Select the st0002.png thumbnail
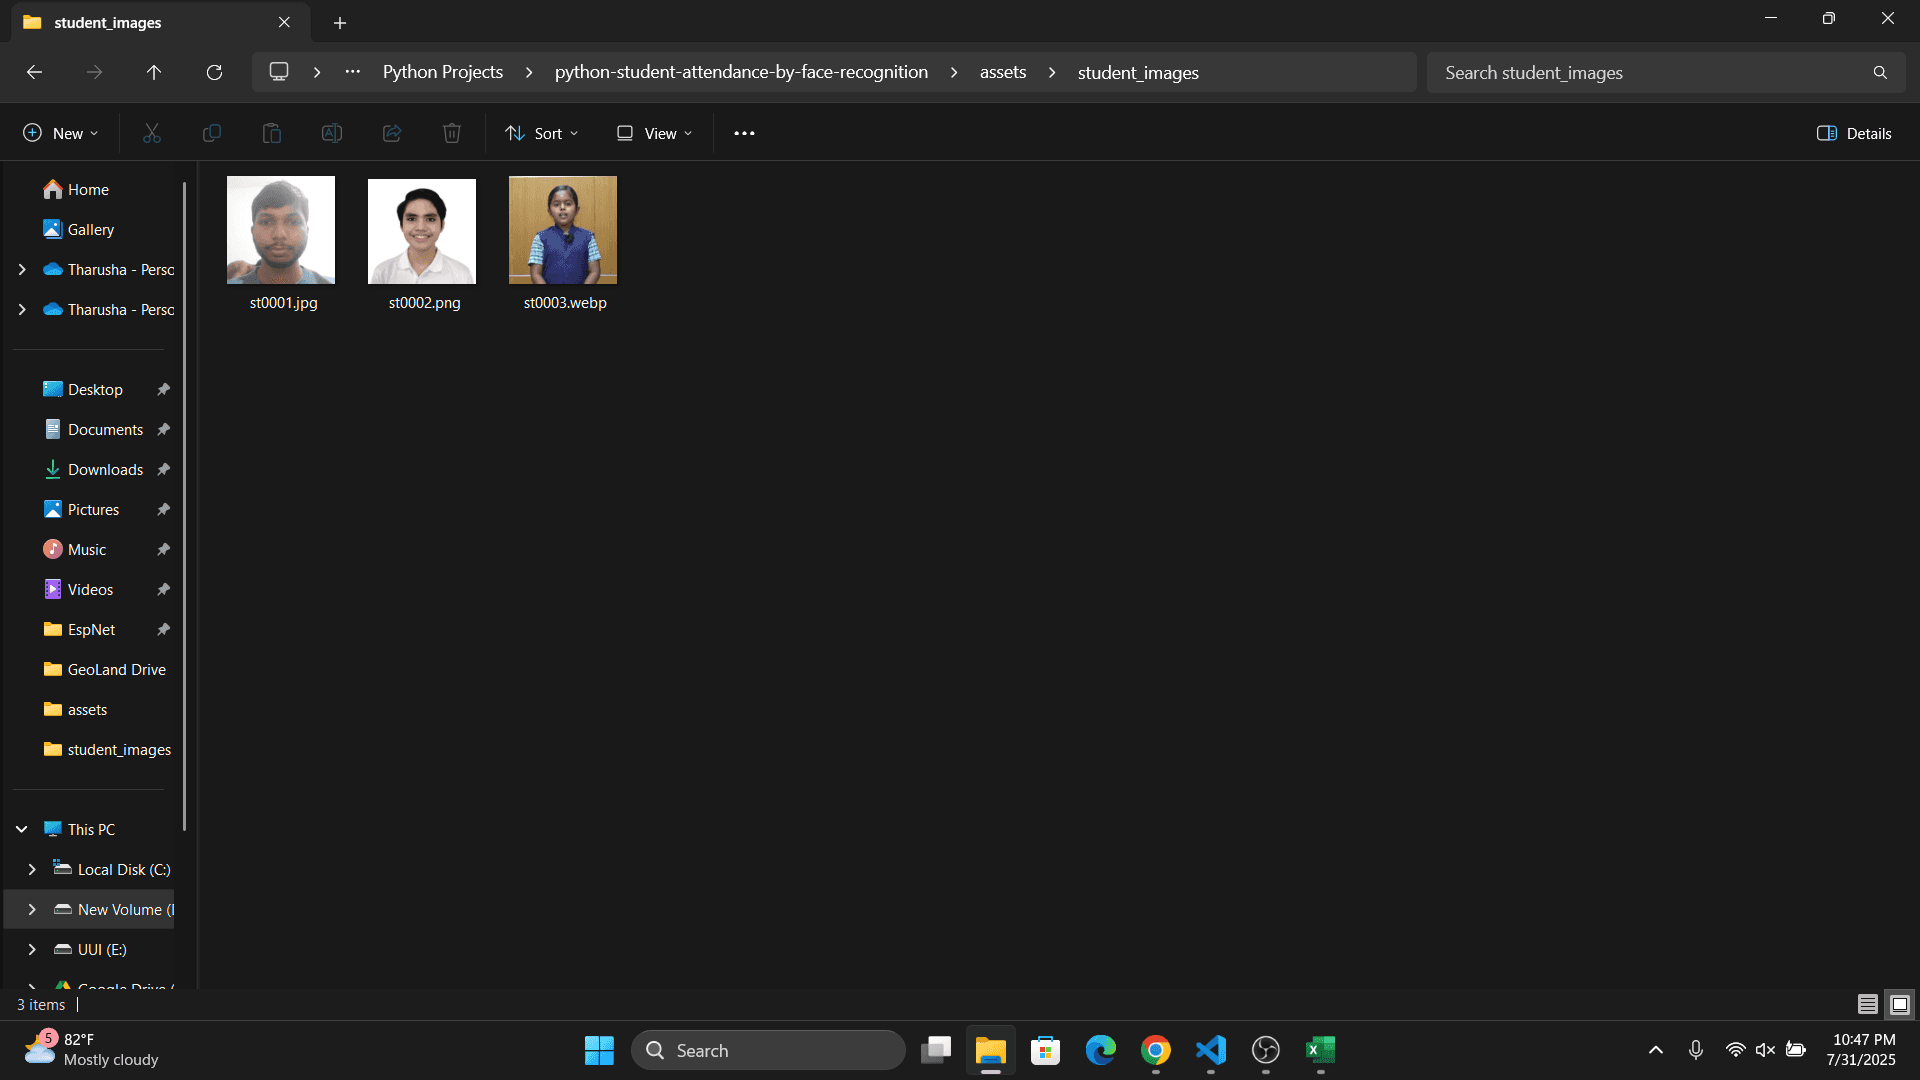 [x=422, y=232]
